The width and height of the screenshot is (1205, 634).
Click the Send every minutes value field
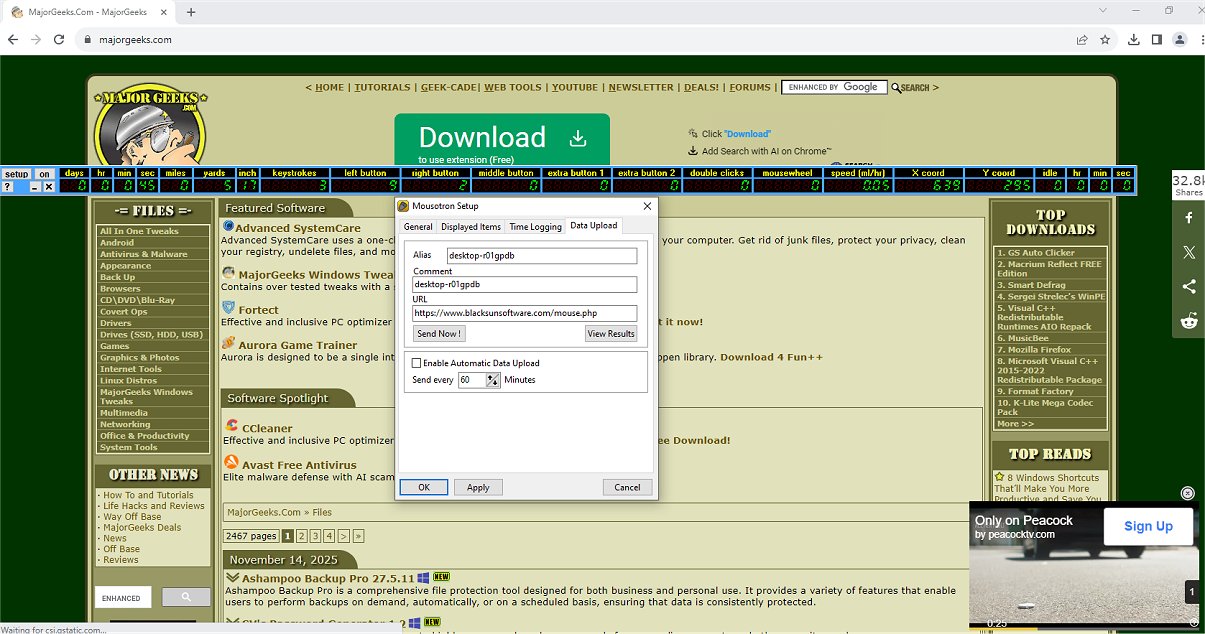(472, 380)
